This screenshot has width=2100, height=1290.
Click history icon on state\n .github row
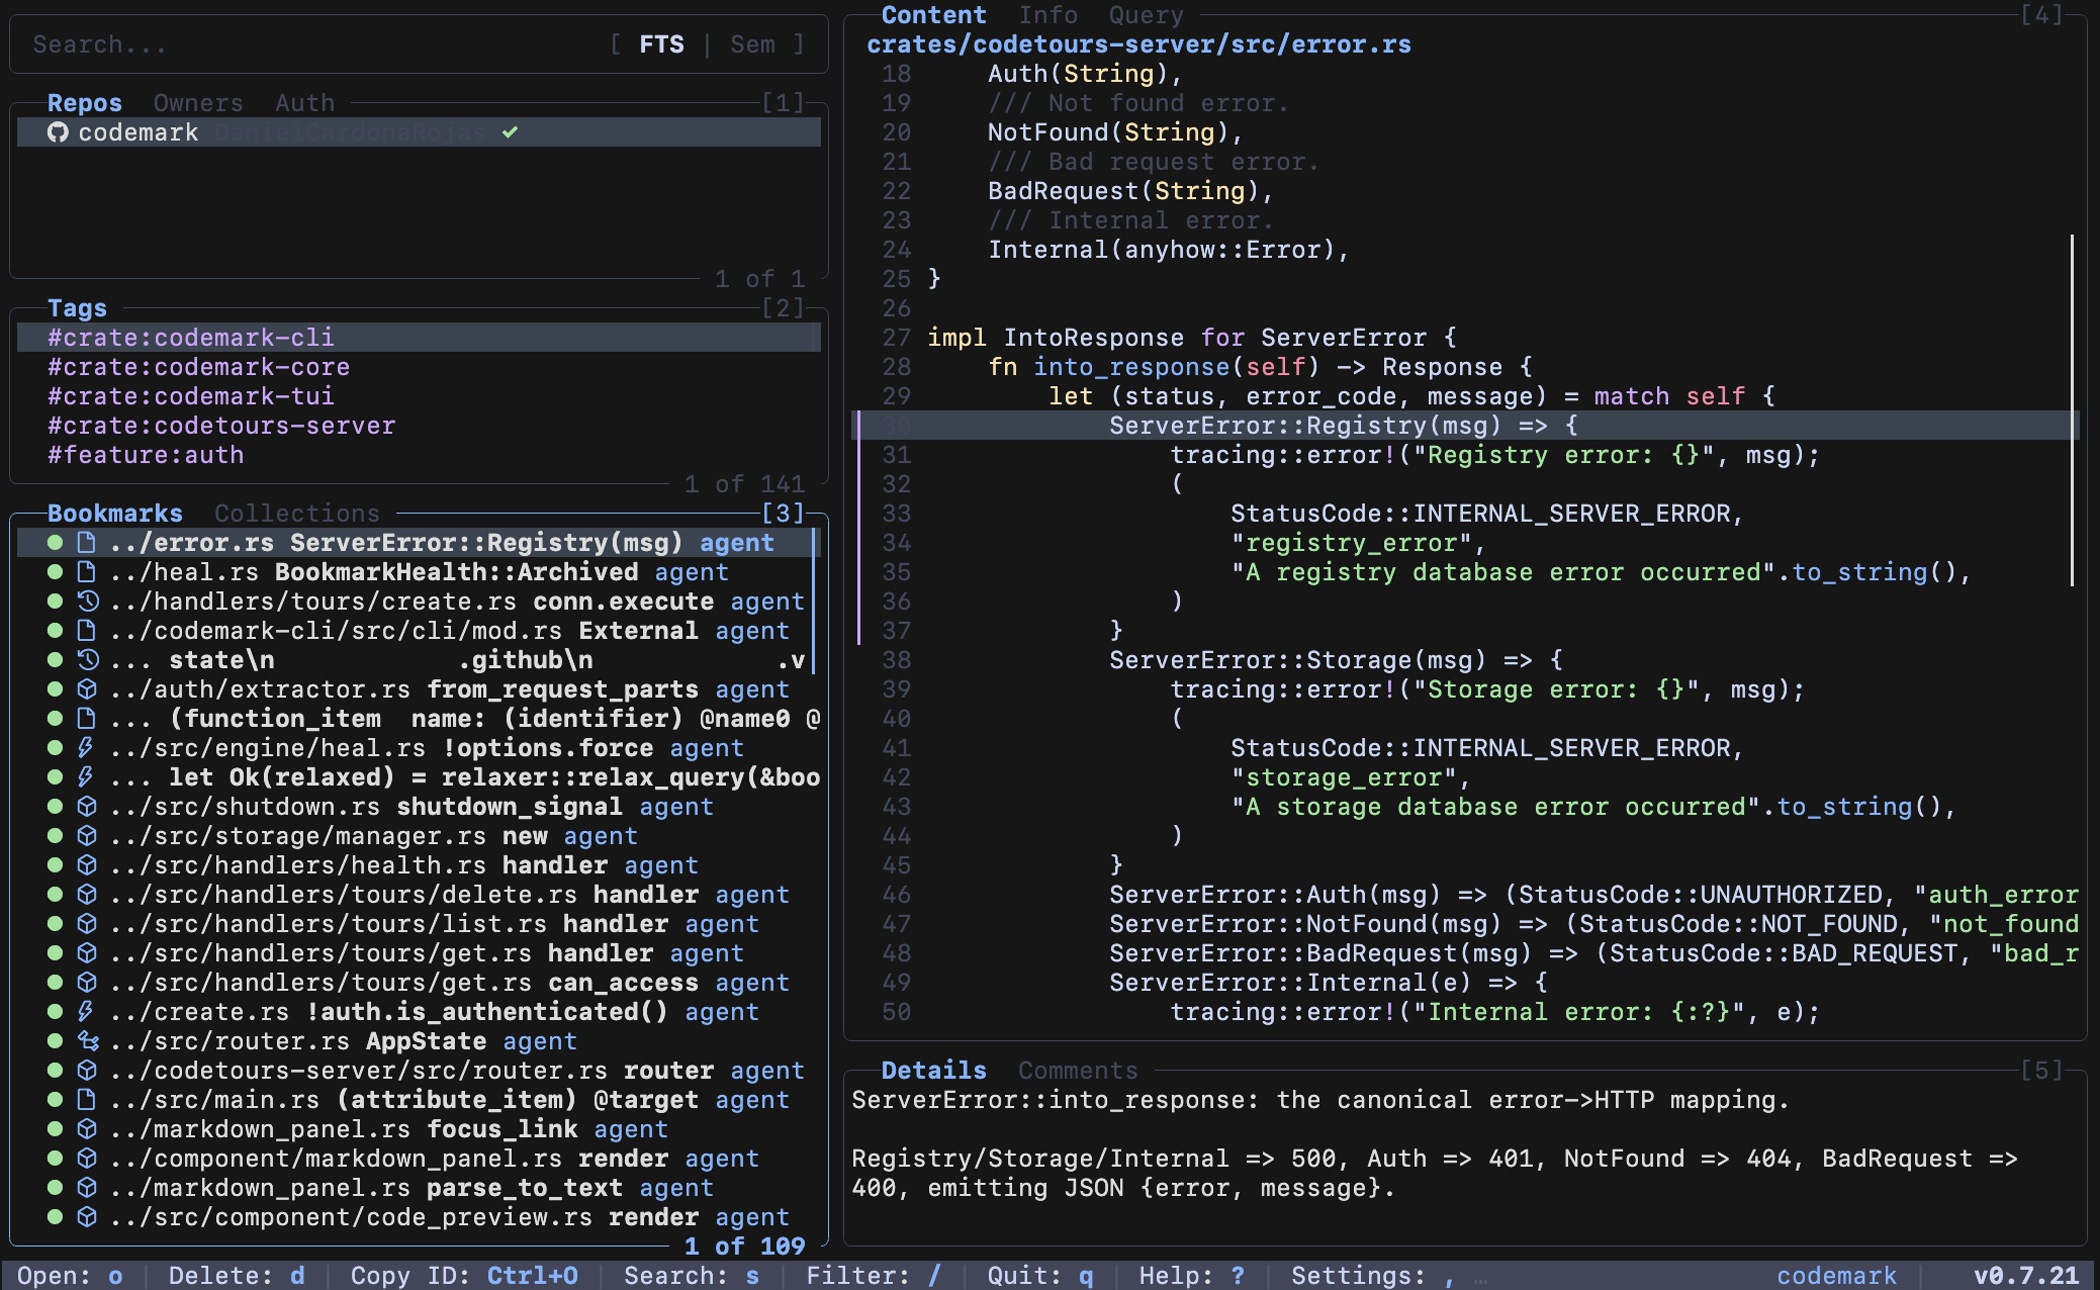coord(87,660)
